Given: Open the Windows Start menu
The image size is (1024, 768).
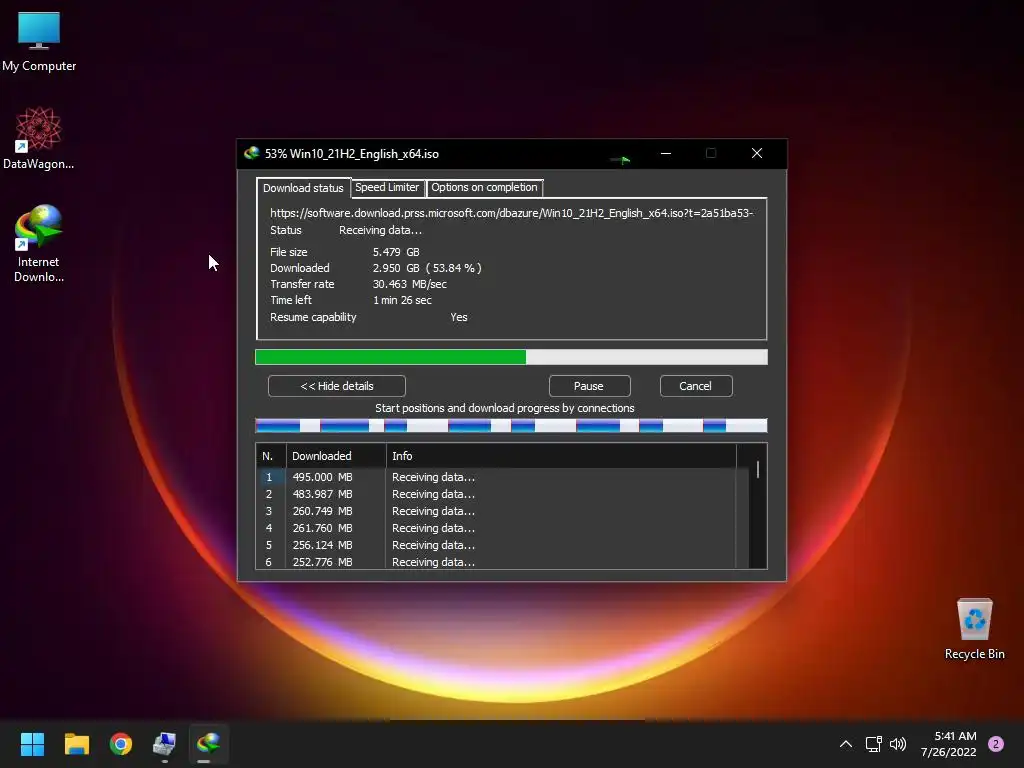Looking at the screenshot, I should click(x=32, y=744).
